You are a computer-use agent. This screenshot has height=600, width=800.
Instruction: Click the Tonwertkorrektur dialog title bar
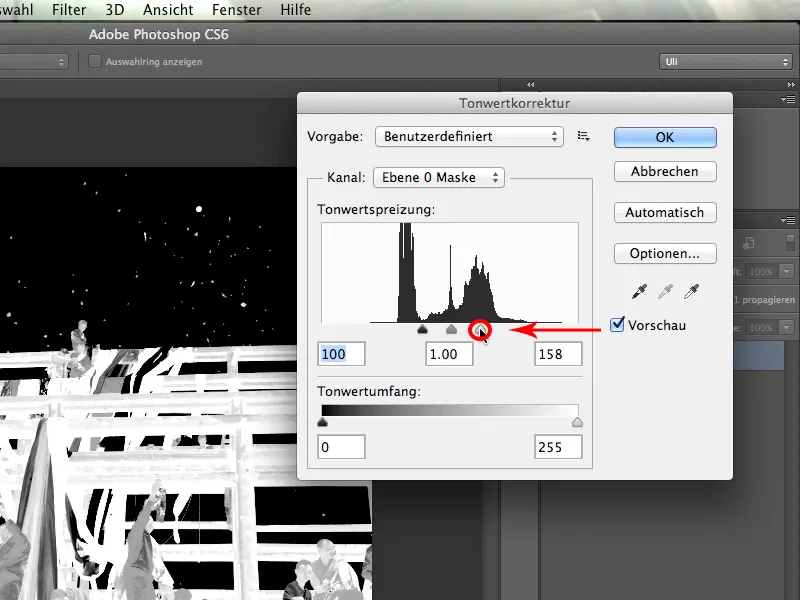point(515,103)
